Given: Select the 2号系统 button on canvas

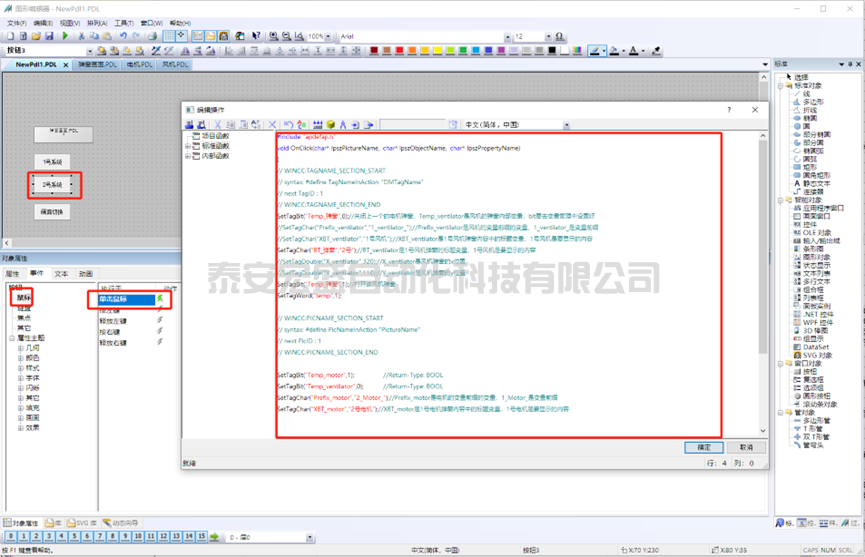Looking at the screenshot, I should tap(54, 185).
